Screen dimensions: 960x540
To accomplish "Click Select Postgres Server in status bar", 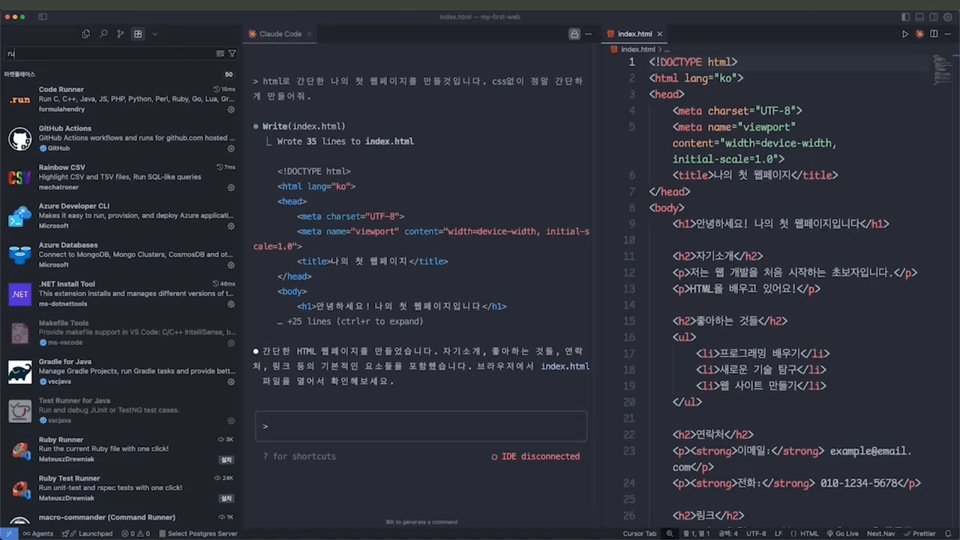I will (x=198, y=534).
